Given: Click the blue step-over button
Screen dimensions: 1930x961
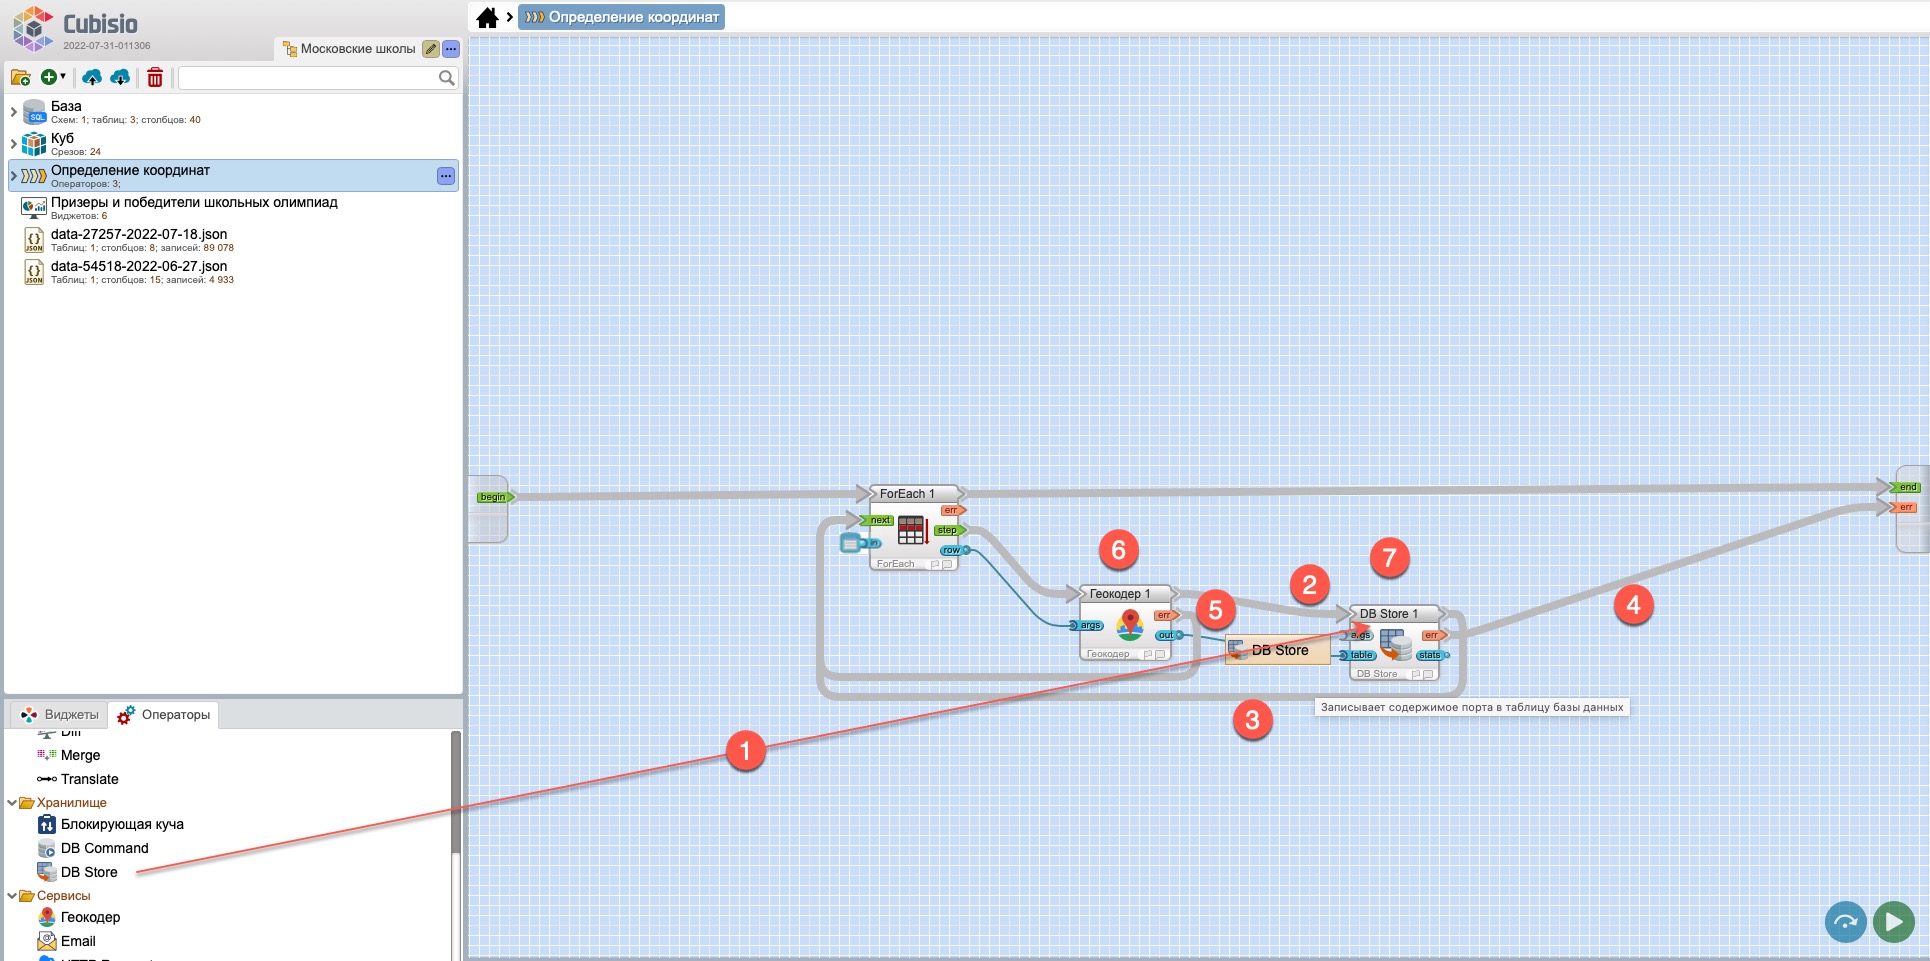Looking at the screenshot, I should [1845, 921].
